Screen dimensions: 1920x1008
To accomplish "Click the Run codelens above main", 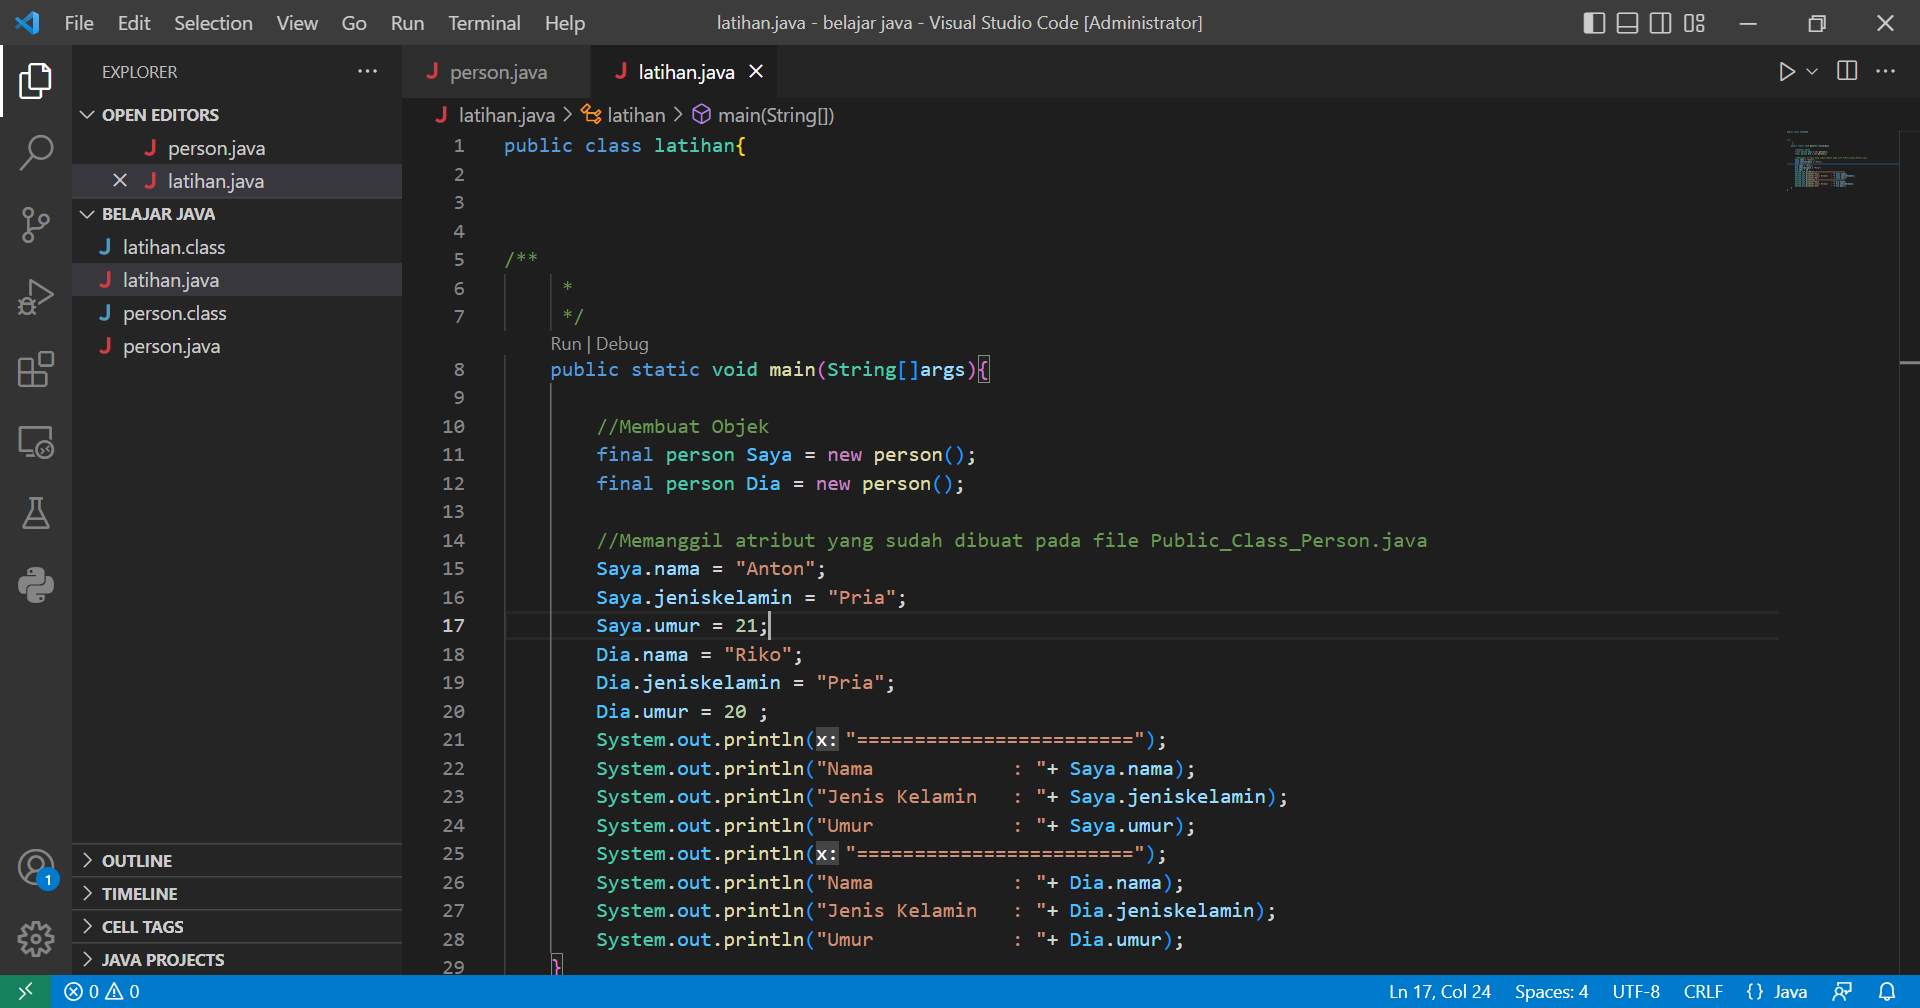I will (565, 343).
